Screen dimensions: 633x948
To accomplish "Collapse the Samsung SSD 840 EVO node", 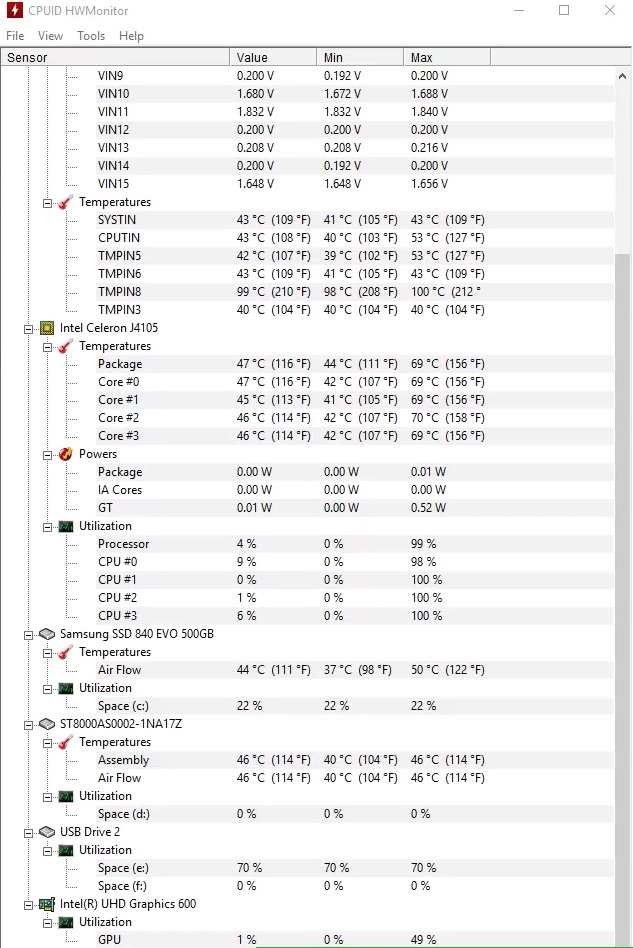I will point(28,635).
